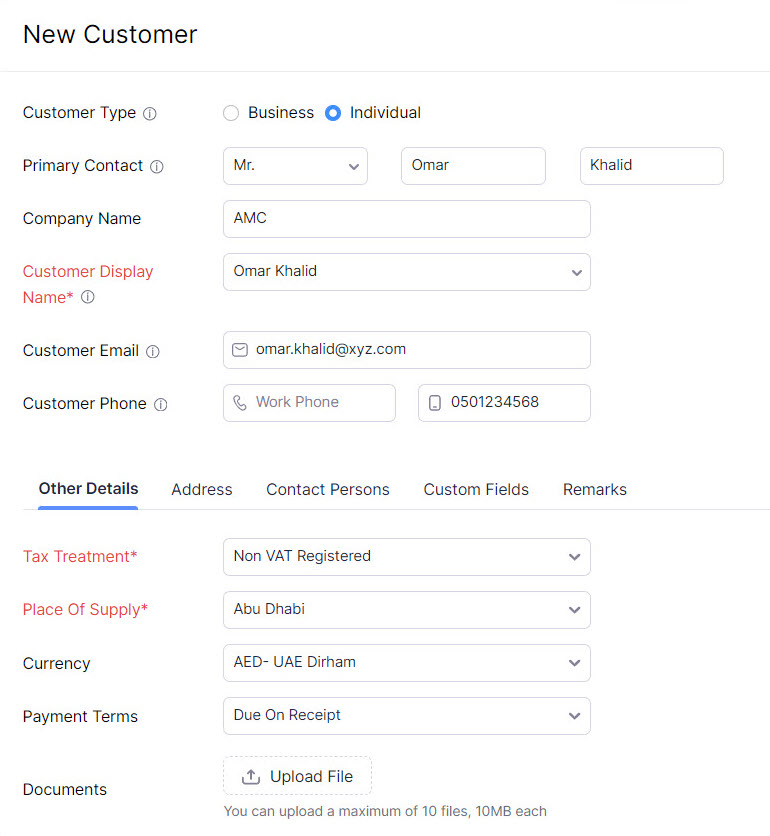Viewport: 770px width, 836px height.
Task: Expand the Customer Display Name dropdown
Action: (x=406, y=272)
